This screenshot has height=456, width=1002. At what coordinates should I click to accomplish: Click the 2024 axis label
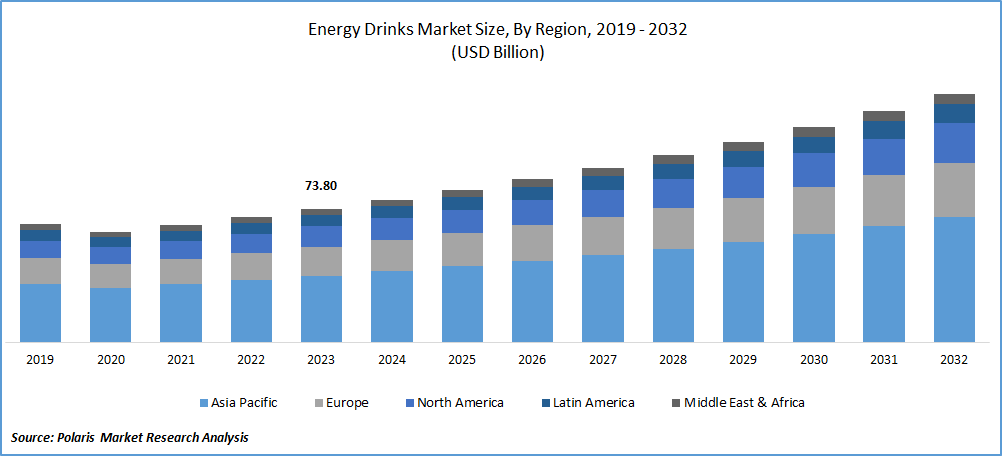pyautogui.click(x=392, y=360)
